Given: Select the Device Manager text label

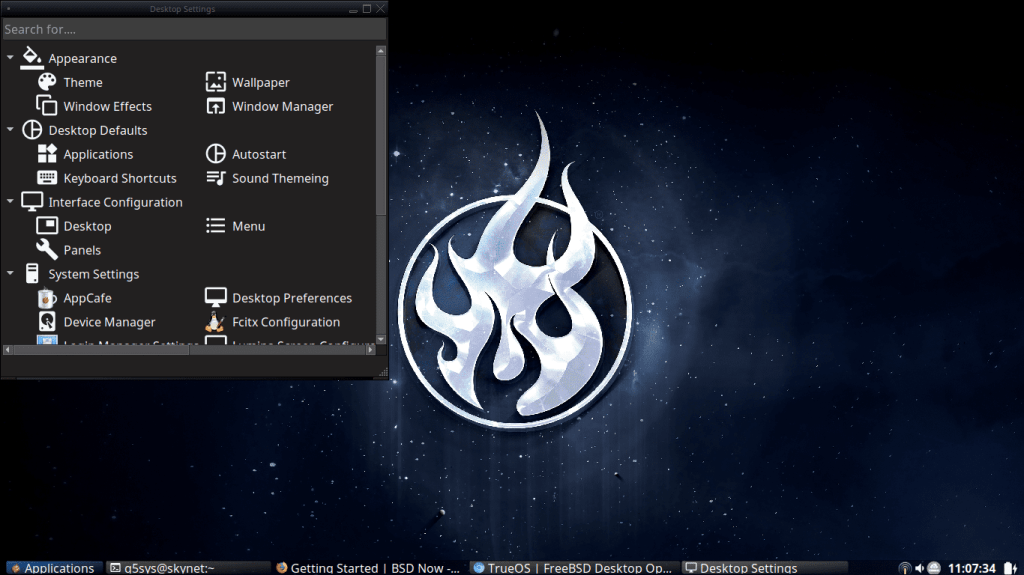Looking at the screenshot, I should coord(109,322).
